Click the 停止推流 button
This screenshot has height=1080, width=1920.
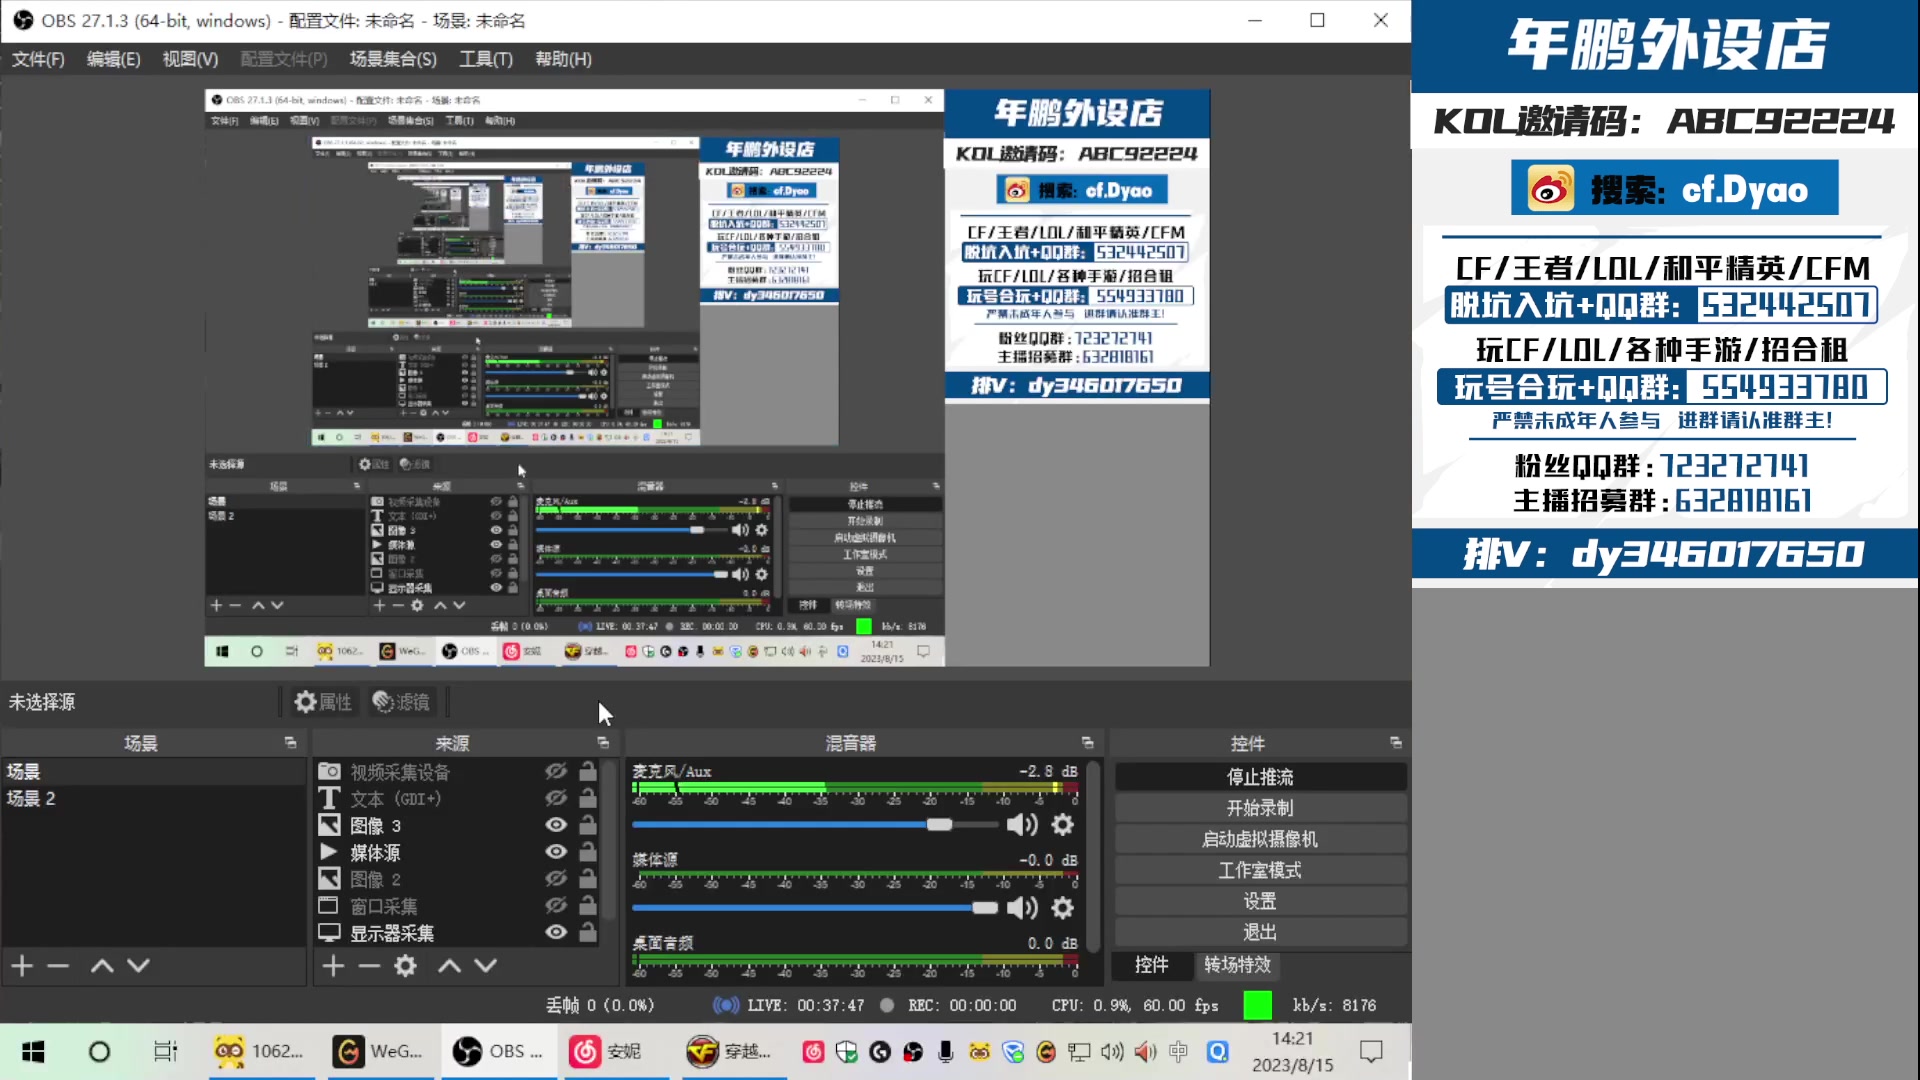[1260, 777]
